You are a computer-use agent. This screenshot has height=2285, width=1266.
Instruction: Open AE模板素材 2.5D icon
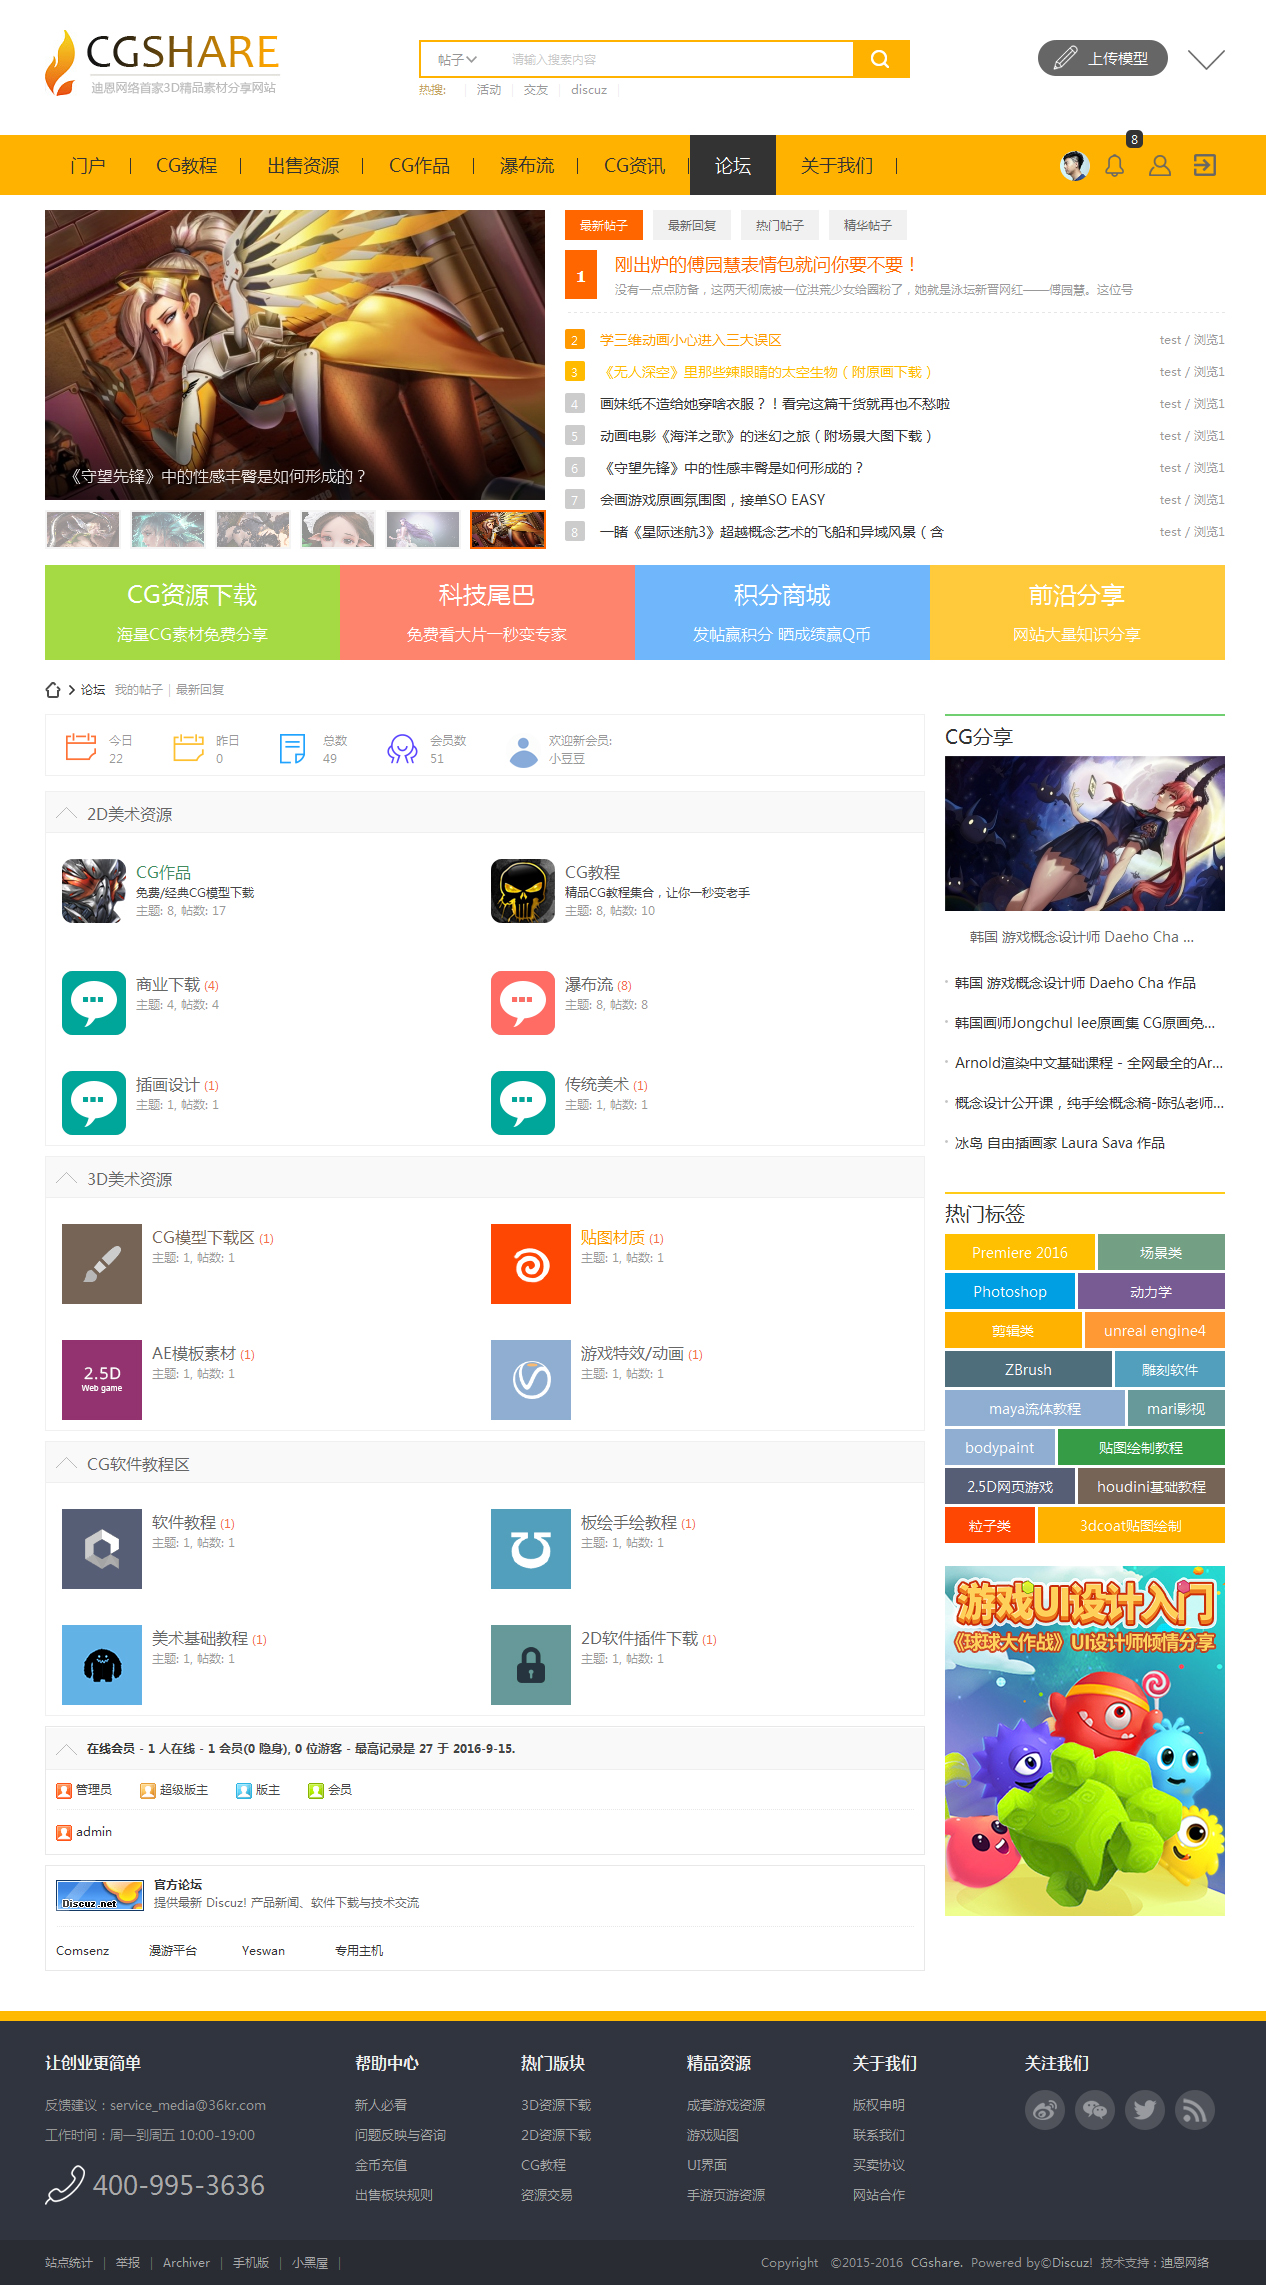(102, 1380)
